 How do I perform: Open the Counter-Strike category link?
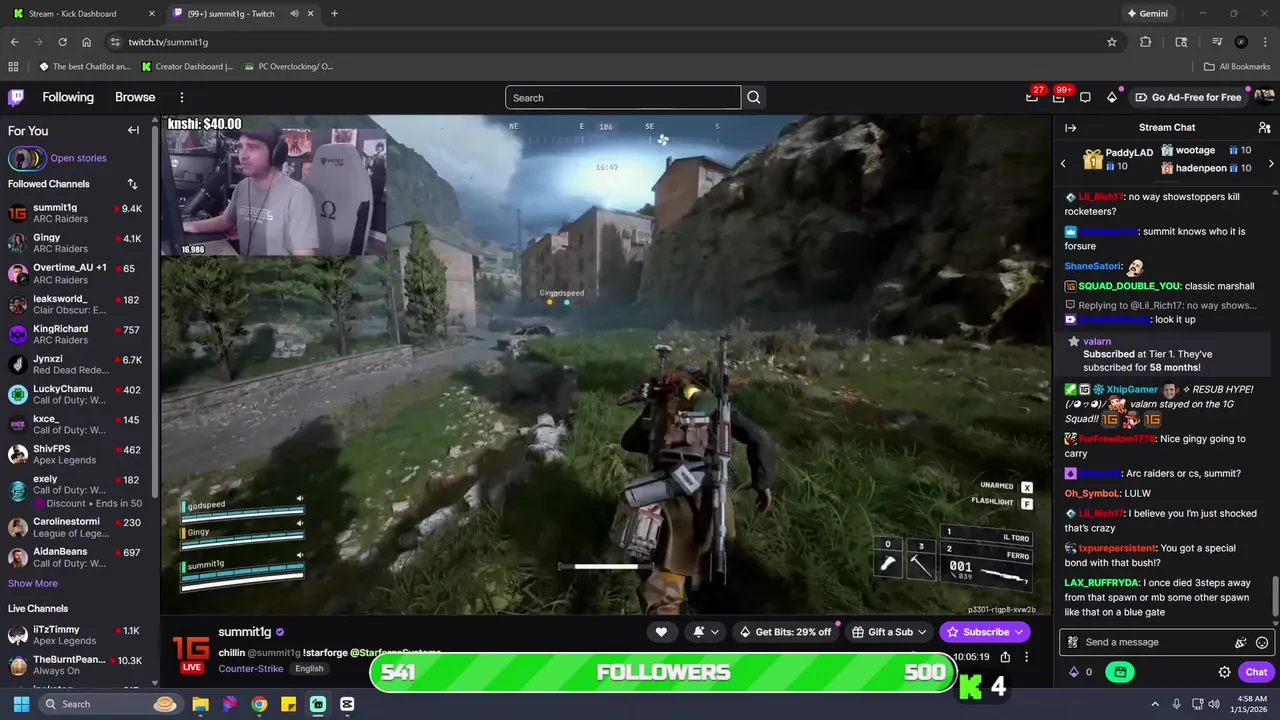(251, 668)
